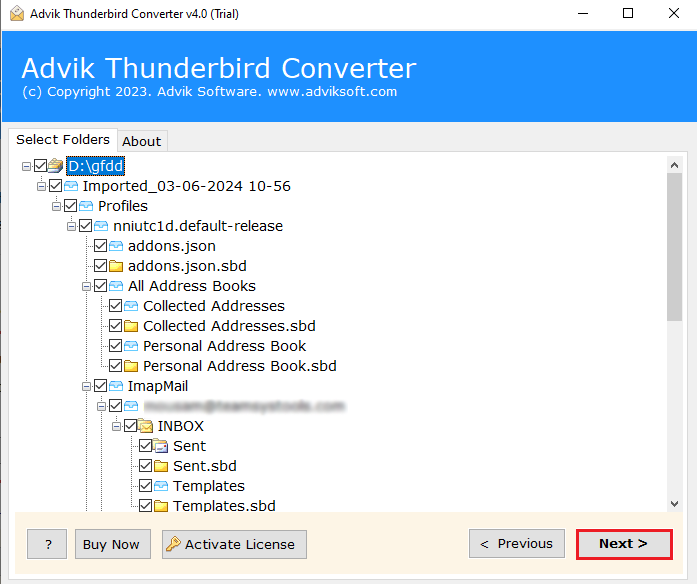
Task: Select the Collected Addresses.sbd label
Action: [x=229, y=326]
